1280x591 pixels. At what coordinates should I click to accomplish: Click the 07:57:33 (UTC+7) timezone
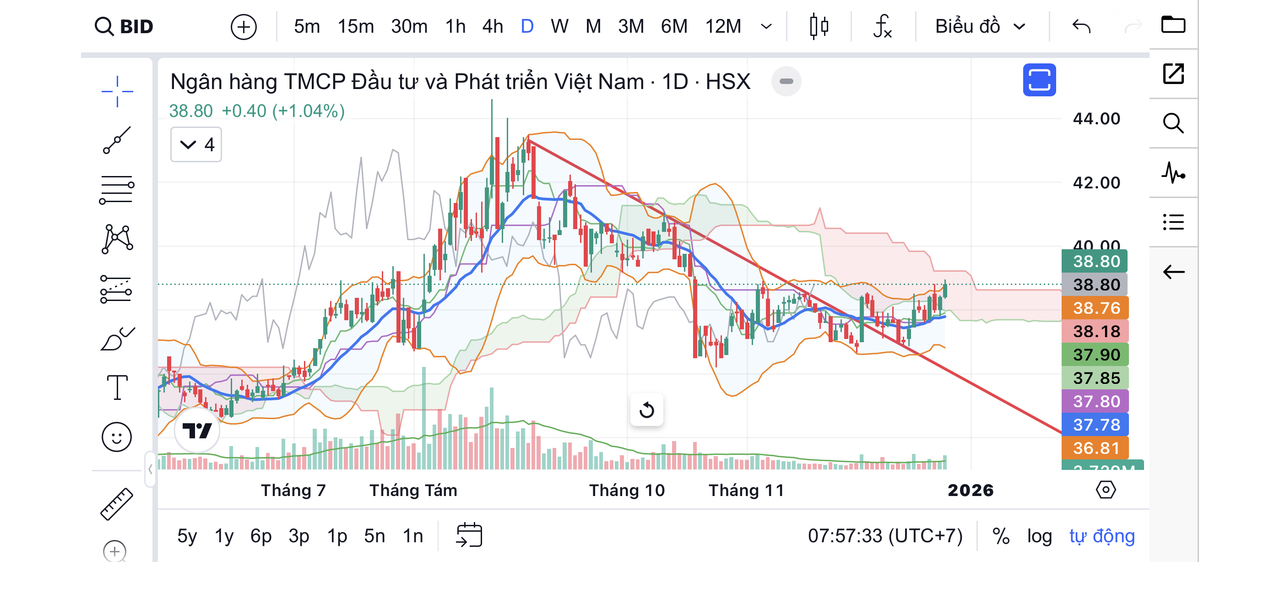(885, 536)
